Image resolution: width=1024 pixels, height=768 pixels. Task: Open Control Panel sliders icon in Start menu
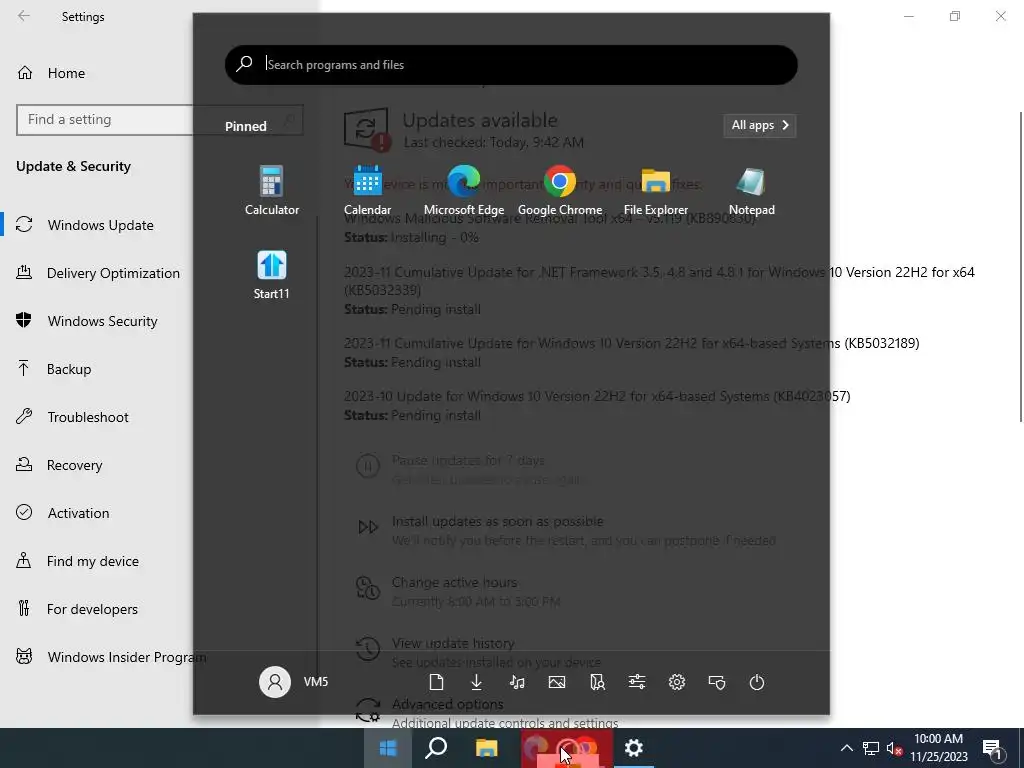point(637,682)
